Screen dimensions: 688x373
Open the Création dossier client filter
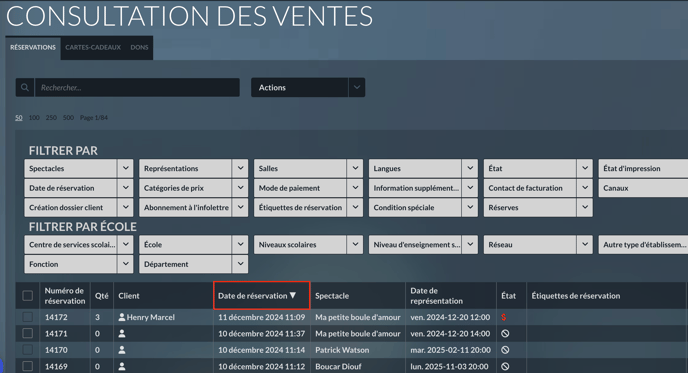coord(79,208)
